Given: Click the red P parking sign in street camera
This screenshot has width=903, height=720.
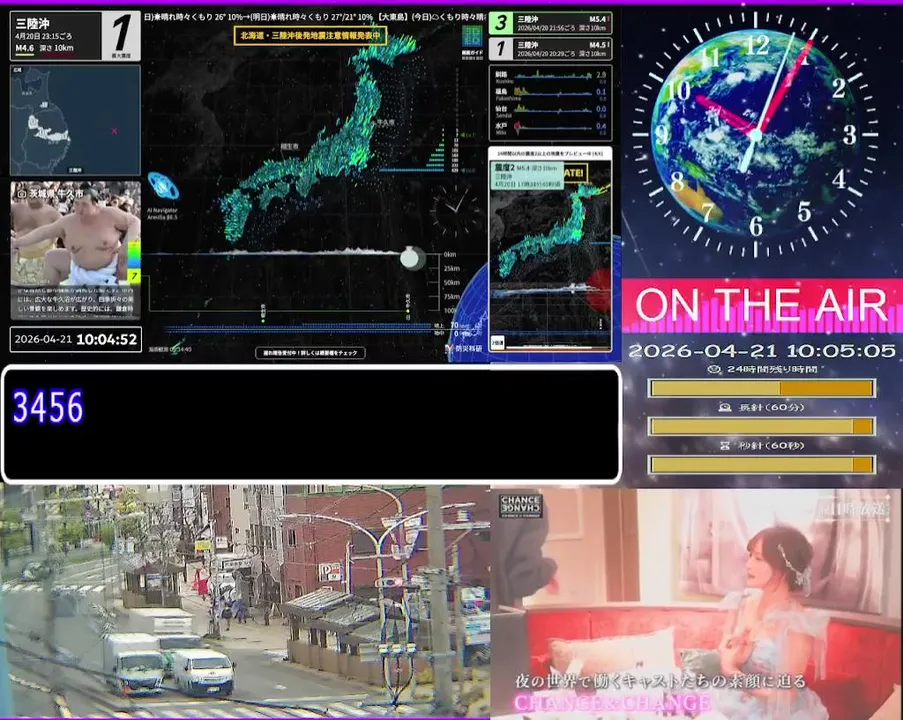Looking at the screenshot, I should (x=329, y=571).
